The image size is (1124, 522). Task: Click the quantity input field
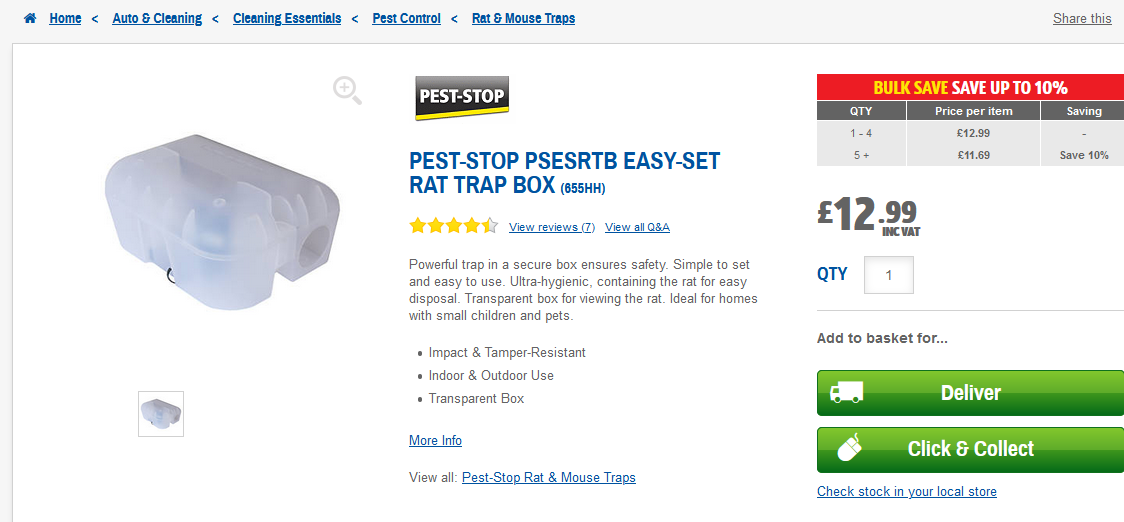tap(888, 275)
